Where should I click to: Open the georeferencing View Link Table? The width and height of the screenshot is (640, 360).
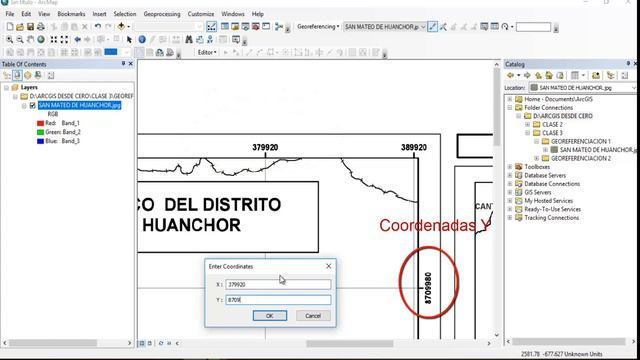tap(494, 27)
